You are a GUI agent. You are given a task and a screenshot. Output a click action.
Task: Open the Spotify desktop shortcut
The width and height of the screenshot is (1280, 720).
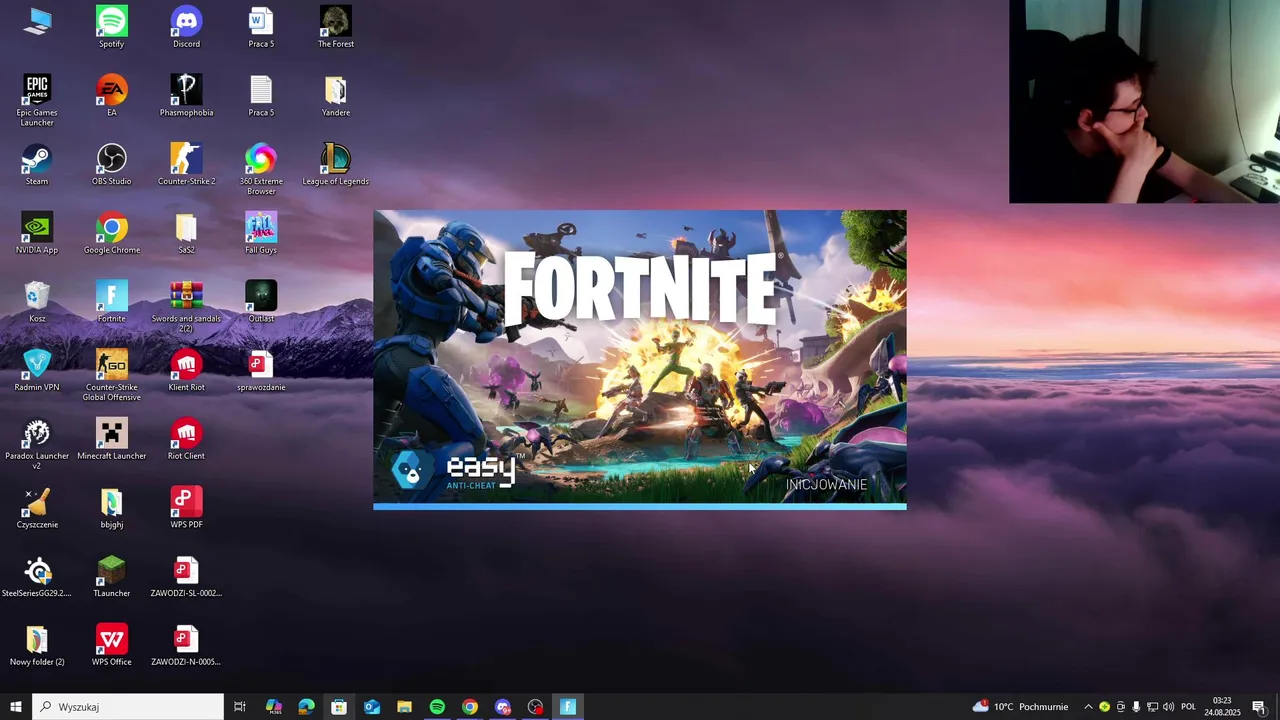coord(111,27)
